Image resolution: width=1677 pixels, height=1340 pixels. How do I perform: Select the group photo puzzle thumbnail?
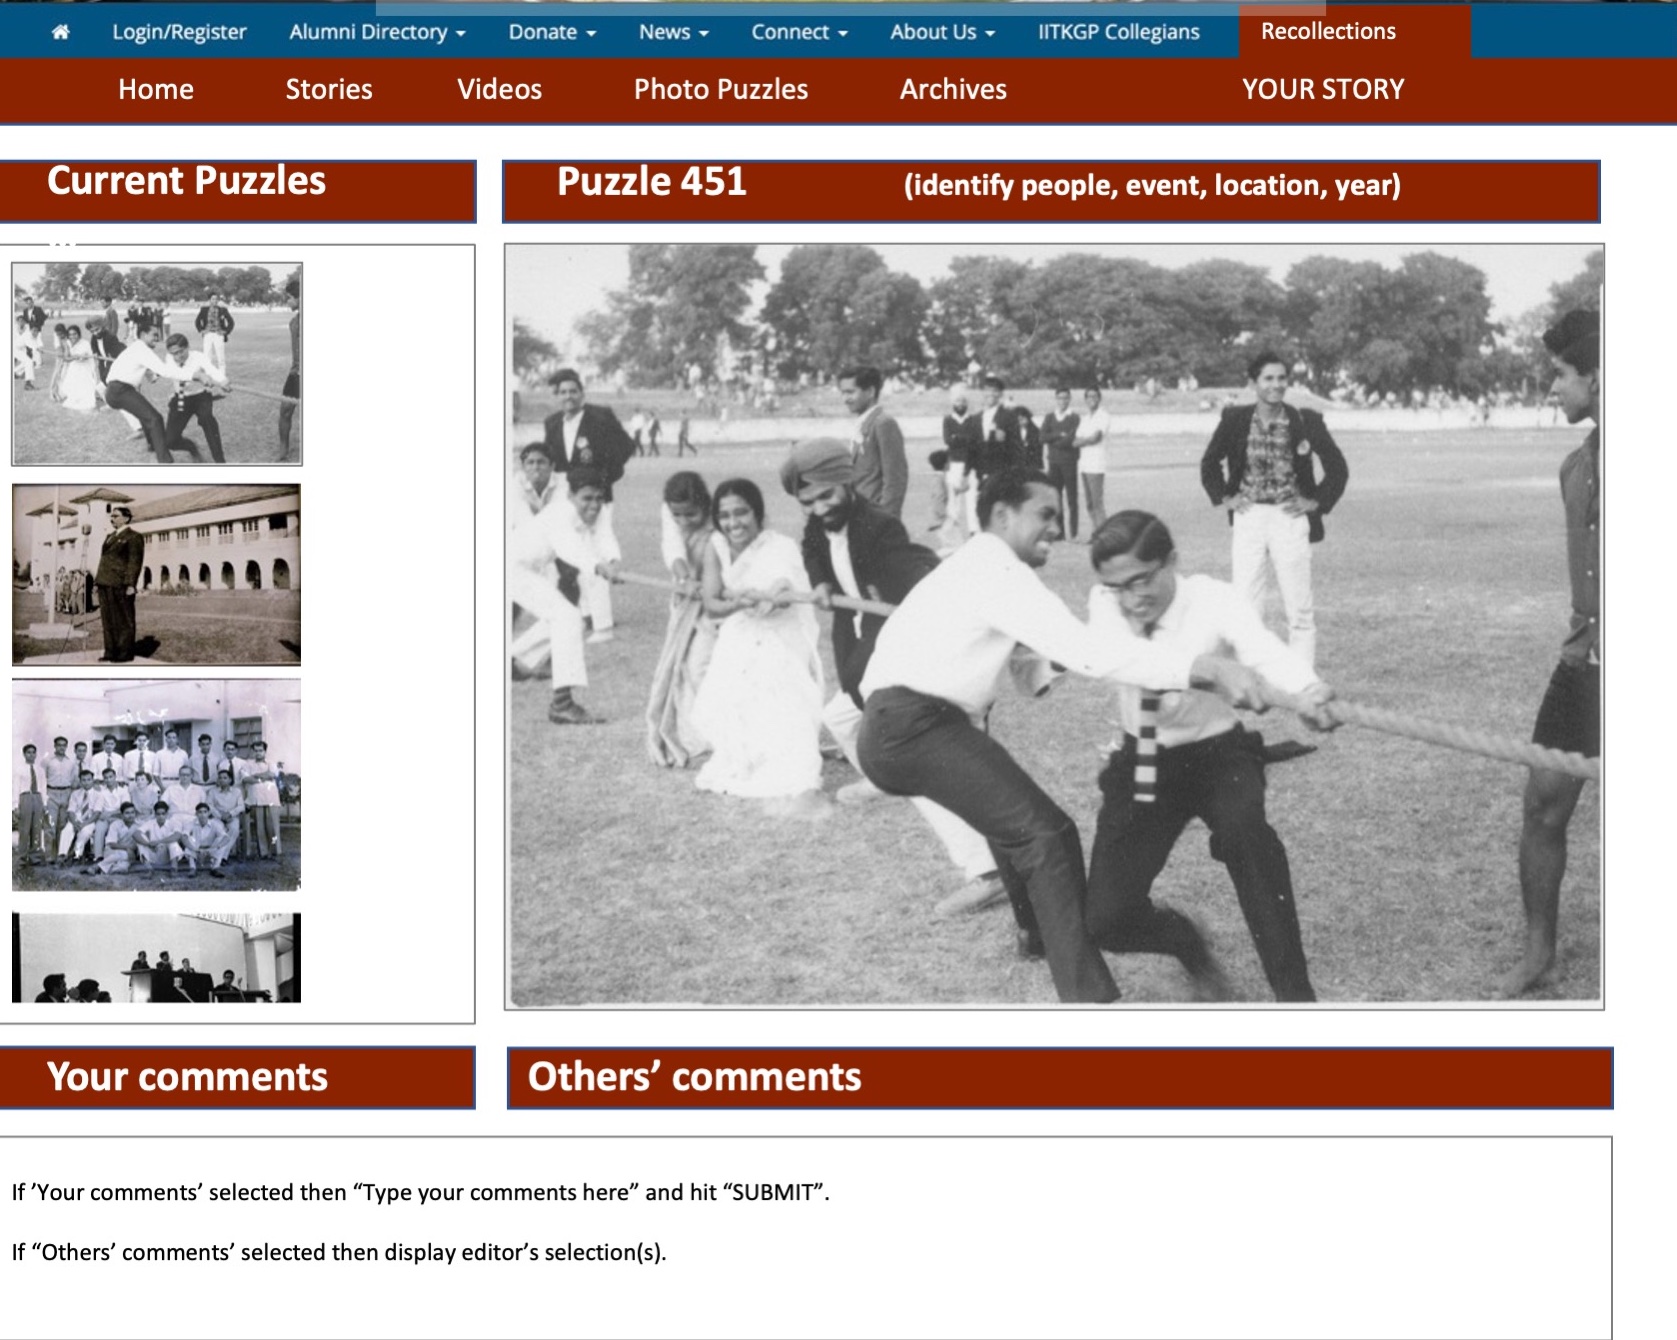(x=156, y=785)
